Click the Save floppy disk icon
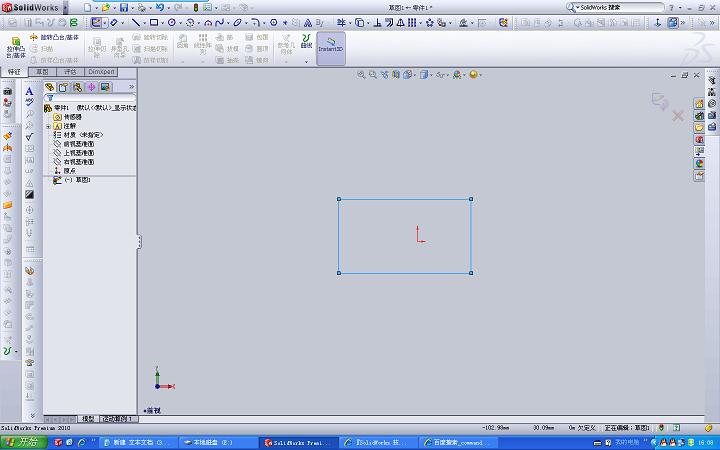 point(124,7)
